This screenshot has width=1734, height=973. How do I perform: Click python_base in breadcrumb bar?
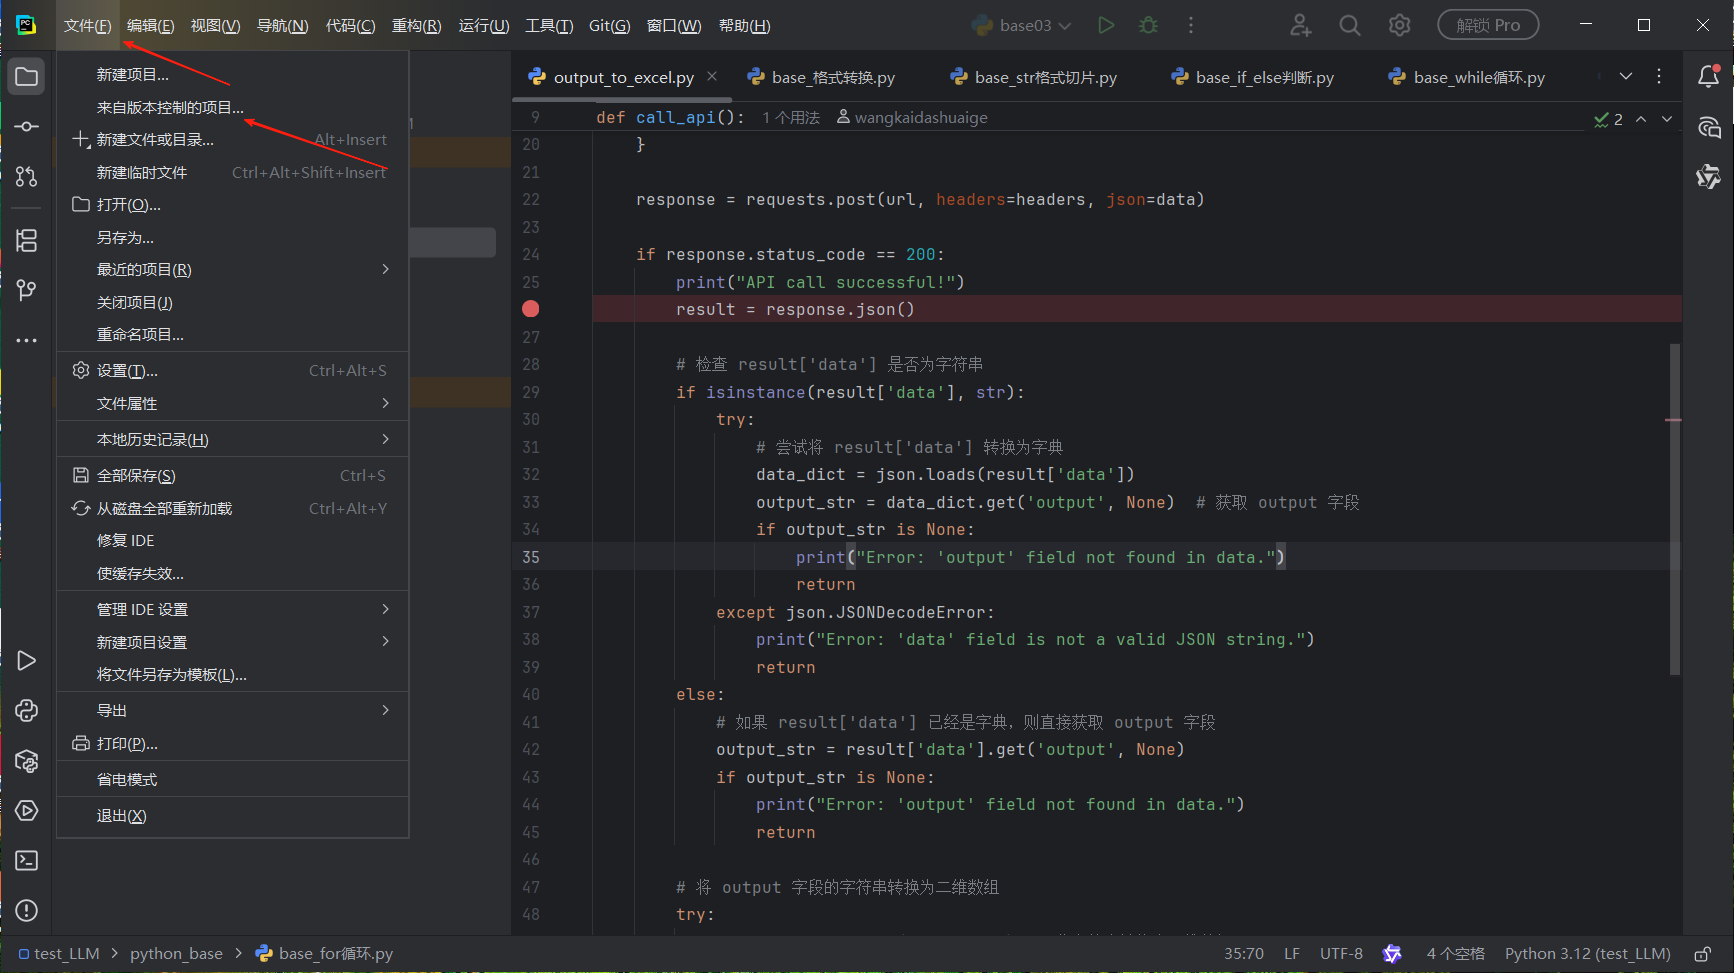click(x=176, y=954)
